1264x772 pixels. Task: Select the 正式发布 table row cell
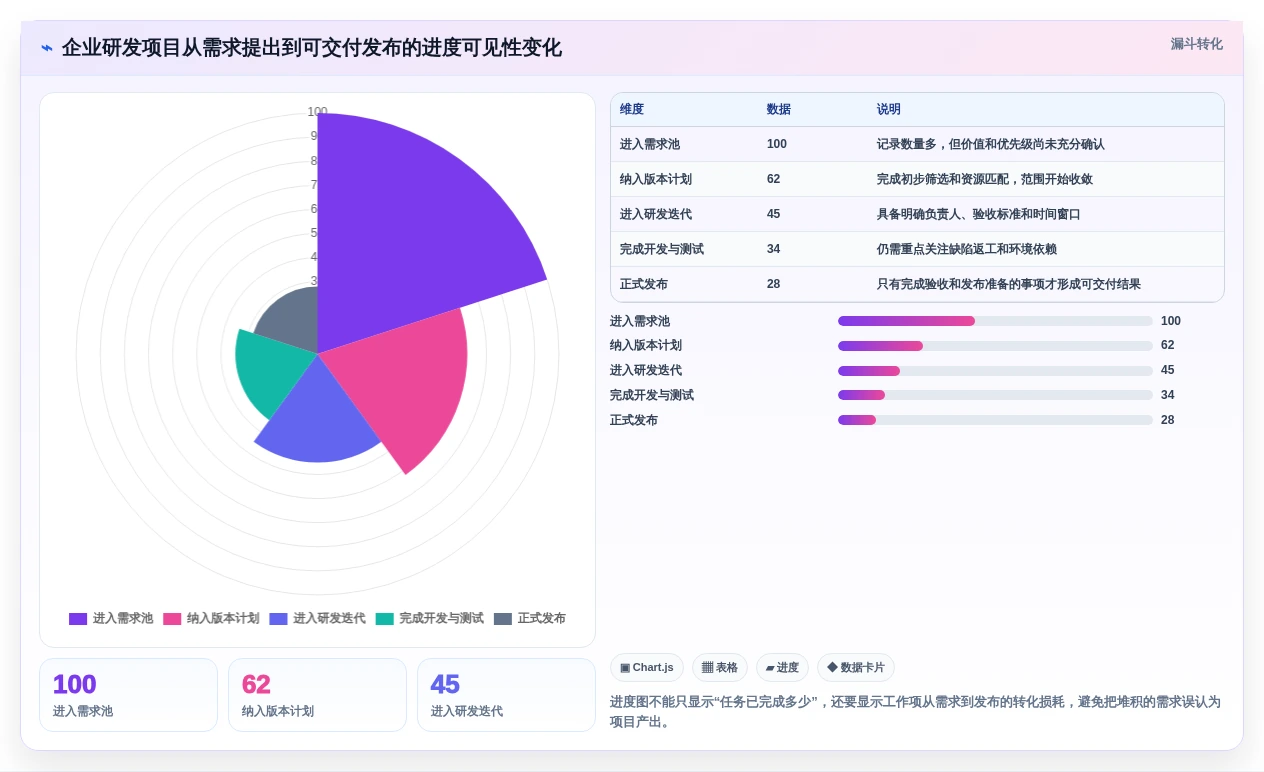coord(644,284)
